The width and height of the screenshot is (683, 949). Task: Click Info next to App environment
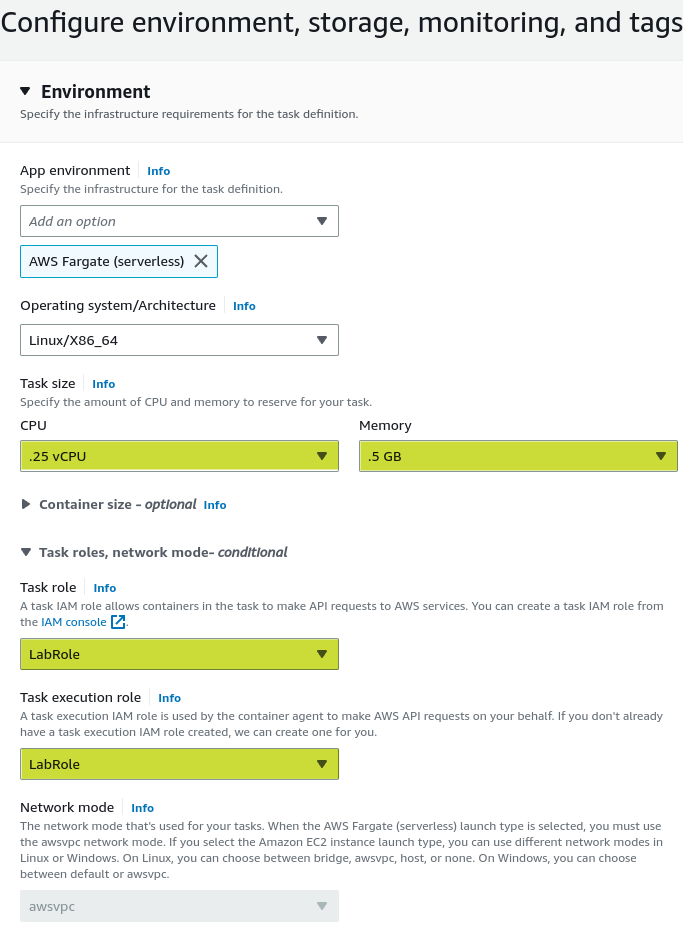[158, 171]
